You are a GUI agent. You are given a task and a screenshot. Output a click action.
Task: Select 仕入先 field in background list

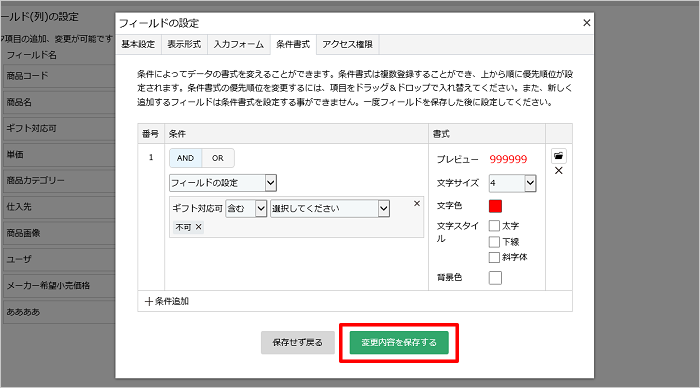(58, 207)
